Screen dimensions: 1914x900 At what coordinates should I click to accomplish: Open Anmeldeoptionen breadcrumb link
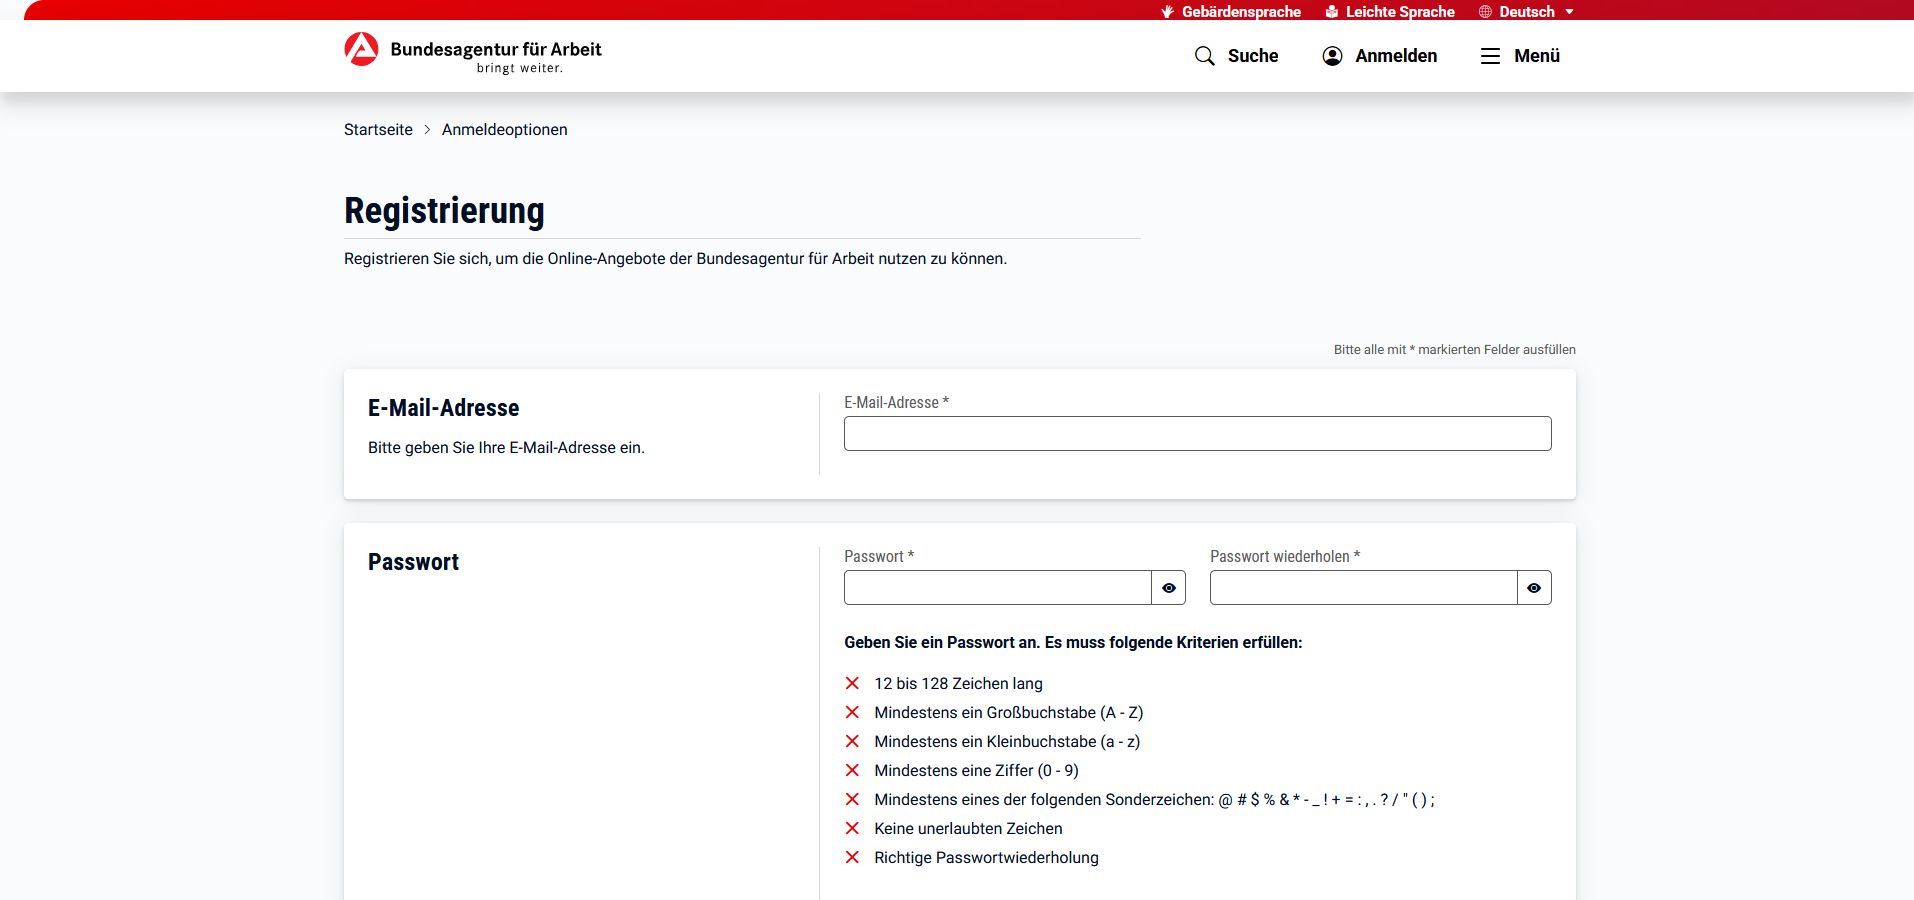point(504,130)
